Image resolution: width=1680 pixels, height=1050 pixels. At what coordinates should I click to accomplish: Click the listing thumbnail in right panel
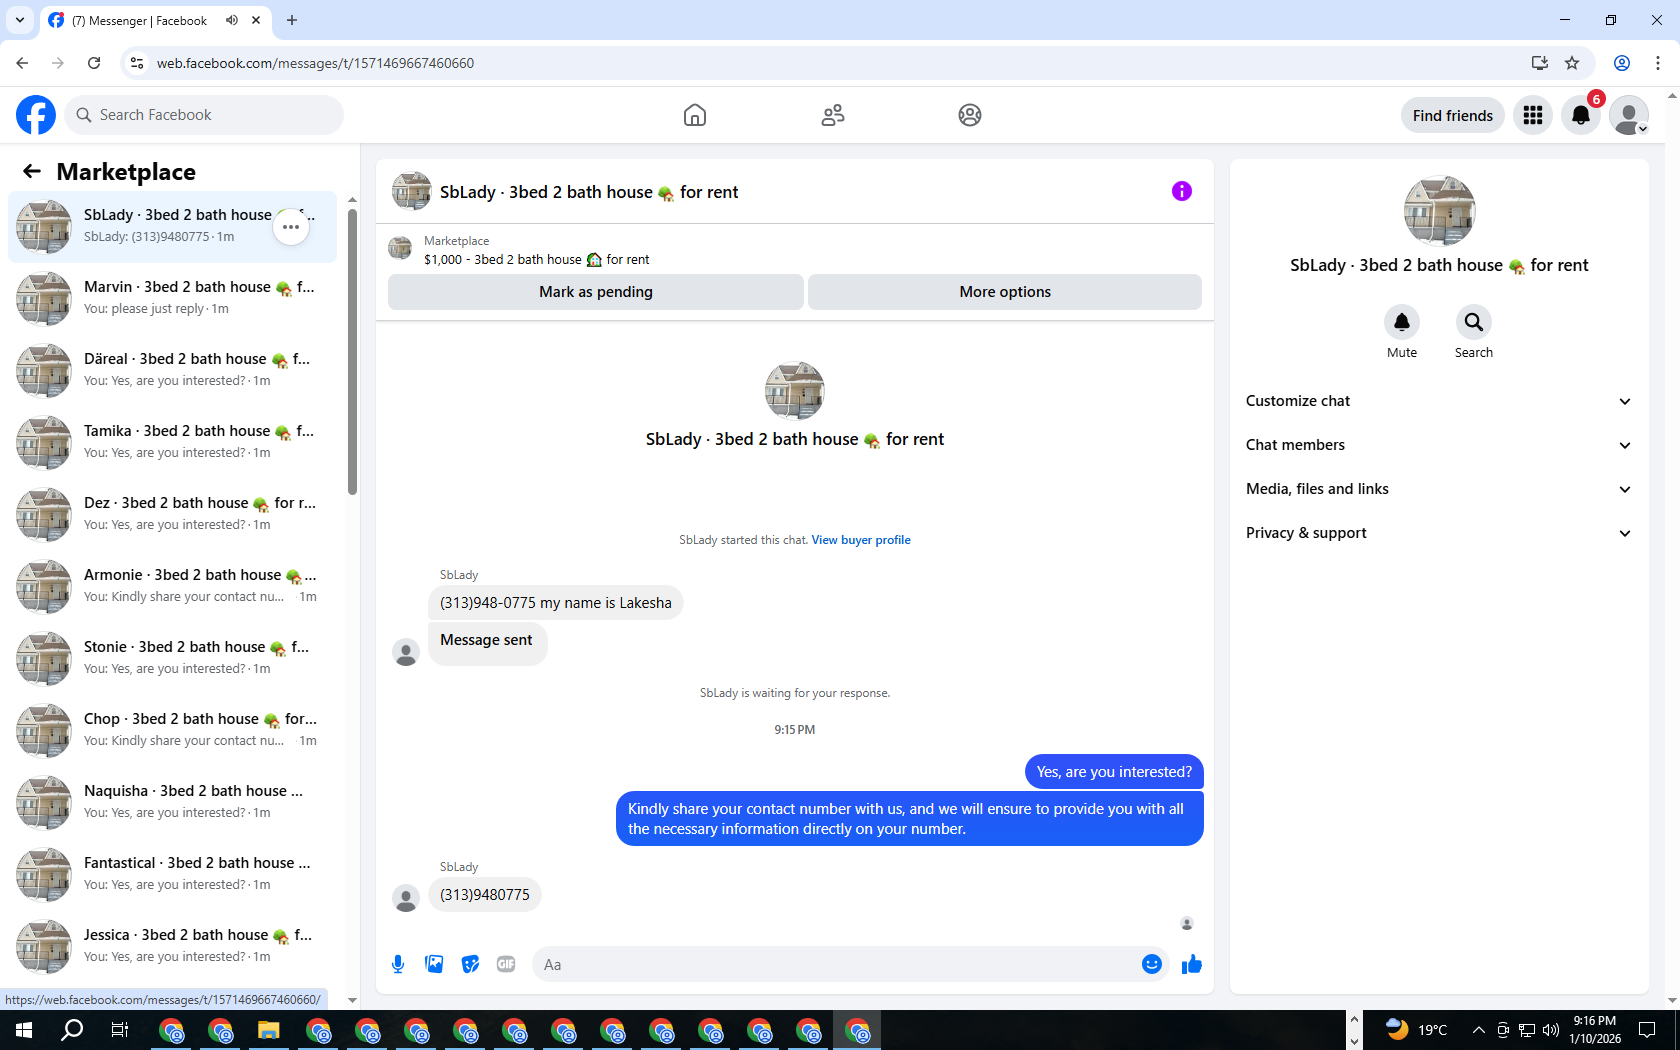(1439, 211)
